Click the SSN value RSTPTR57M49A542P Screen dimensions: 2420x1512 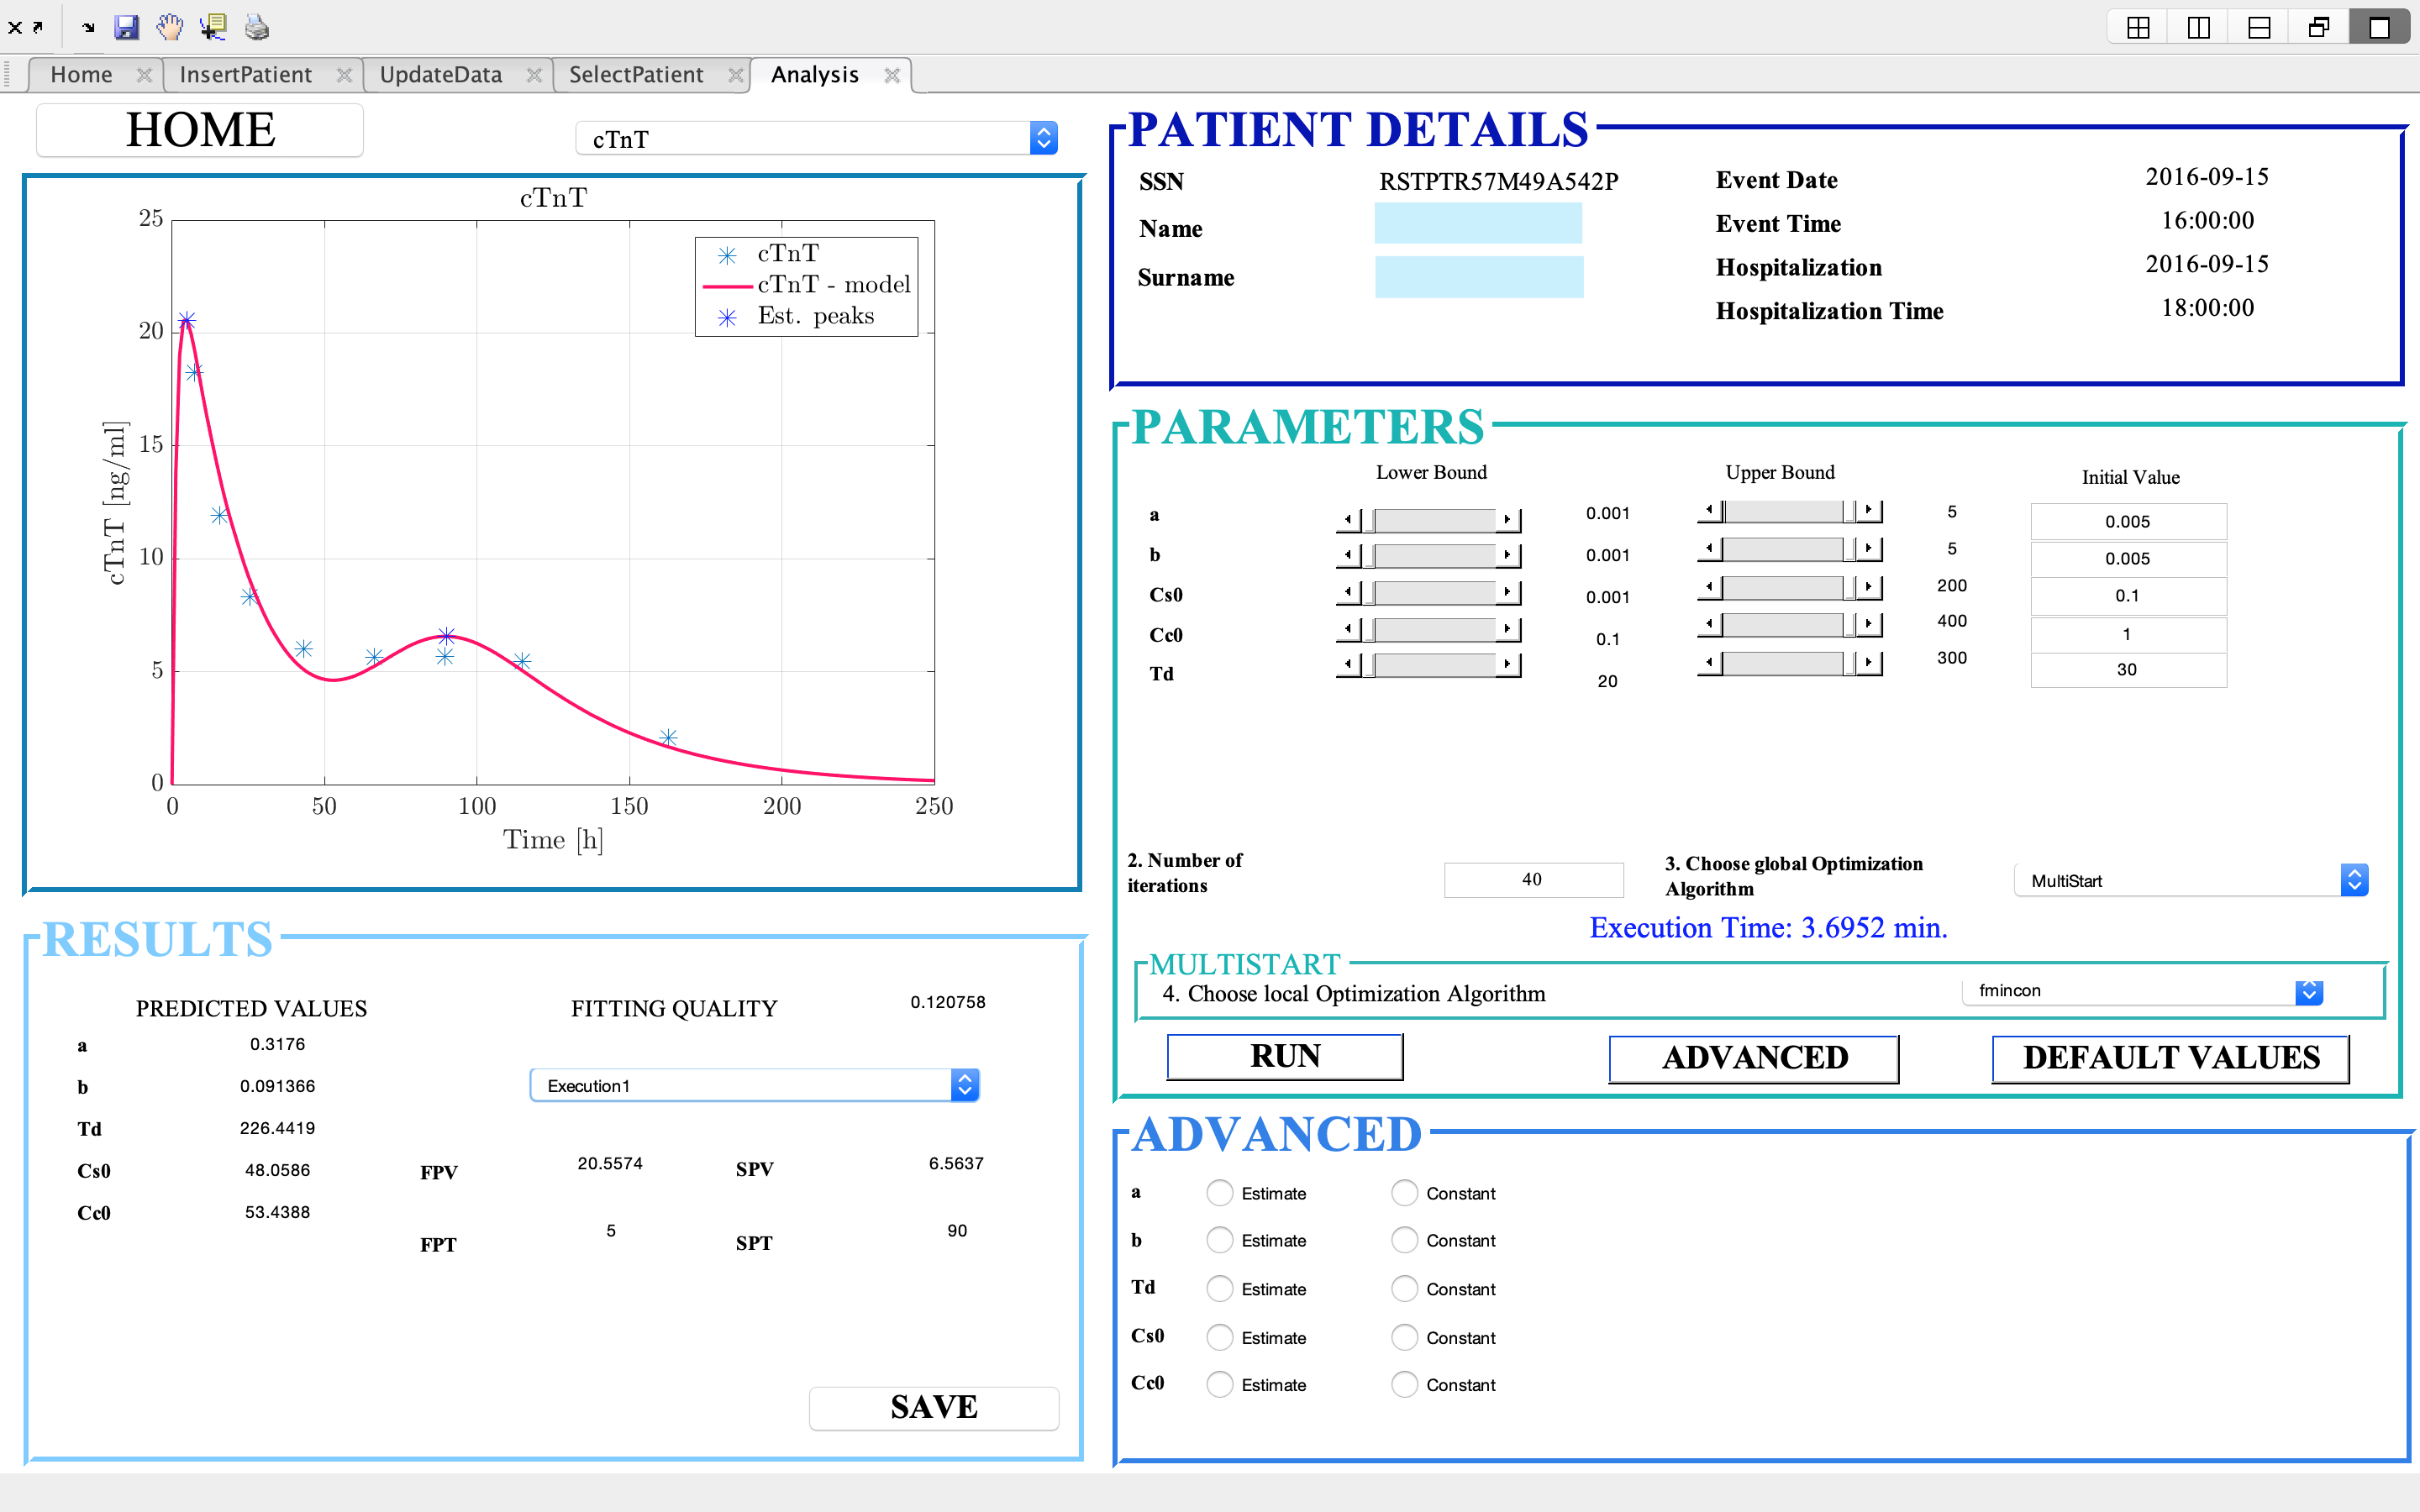(x=1498, y=181)
